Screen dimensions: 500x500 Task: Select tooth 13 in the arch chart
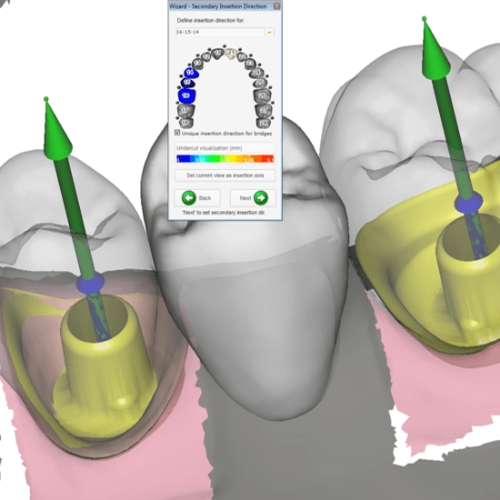click(197, 63)
